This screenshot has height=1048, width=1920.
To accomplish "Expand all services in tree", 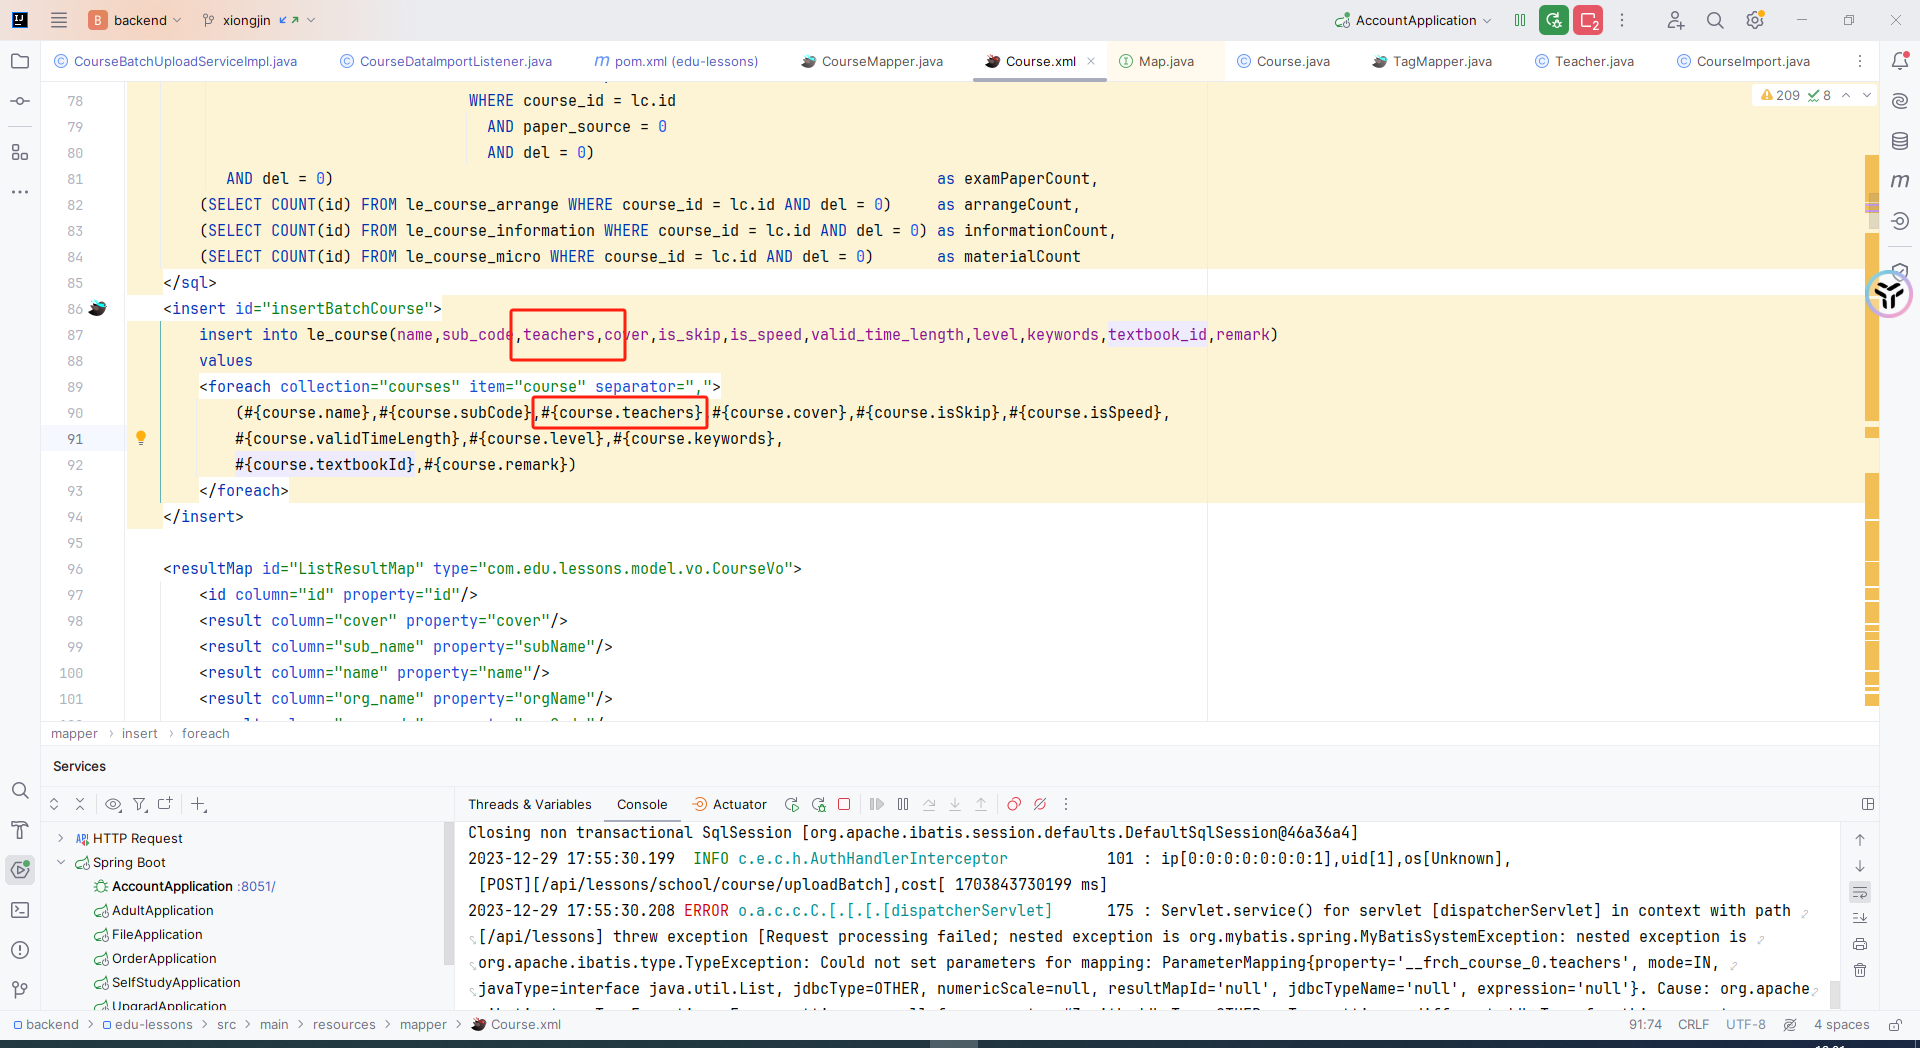I will pyautogui.click(x=54, y=804).
